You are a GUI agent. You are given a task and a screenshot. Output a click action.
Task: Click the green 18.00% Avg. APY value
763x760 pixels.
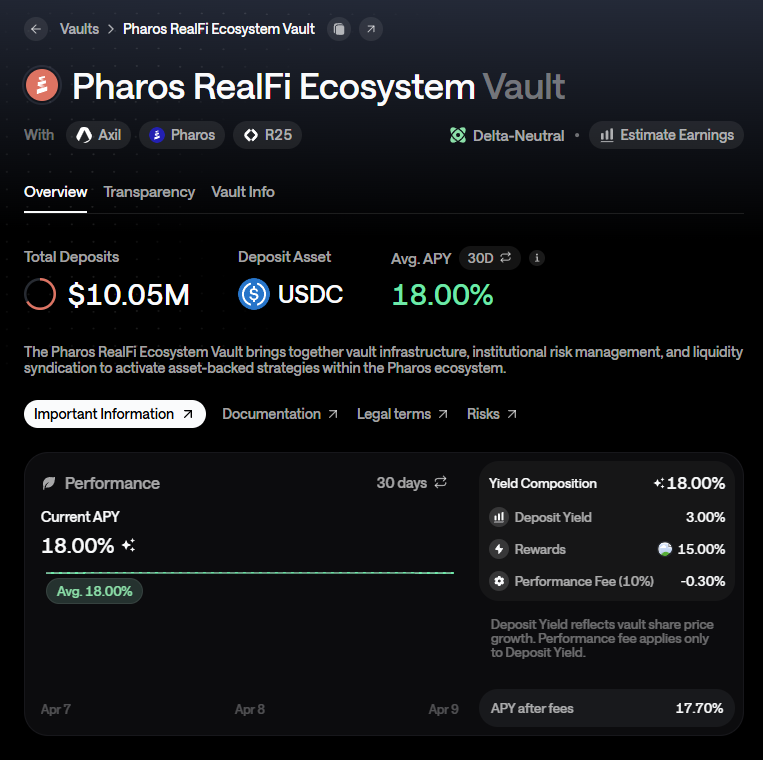pos(443,295)
